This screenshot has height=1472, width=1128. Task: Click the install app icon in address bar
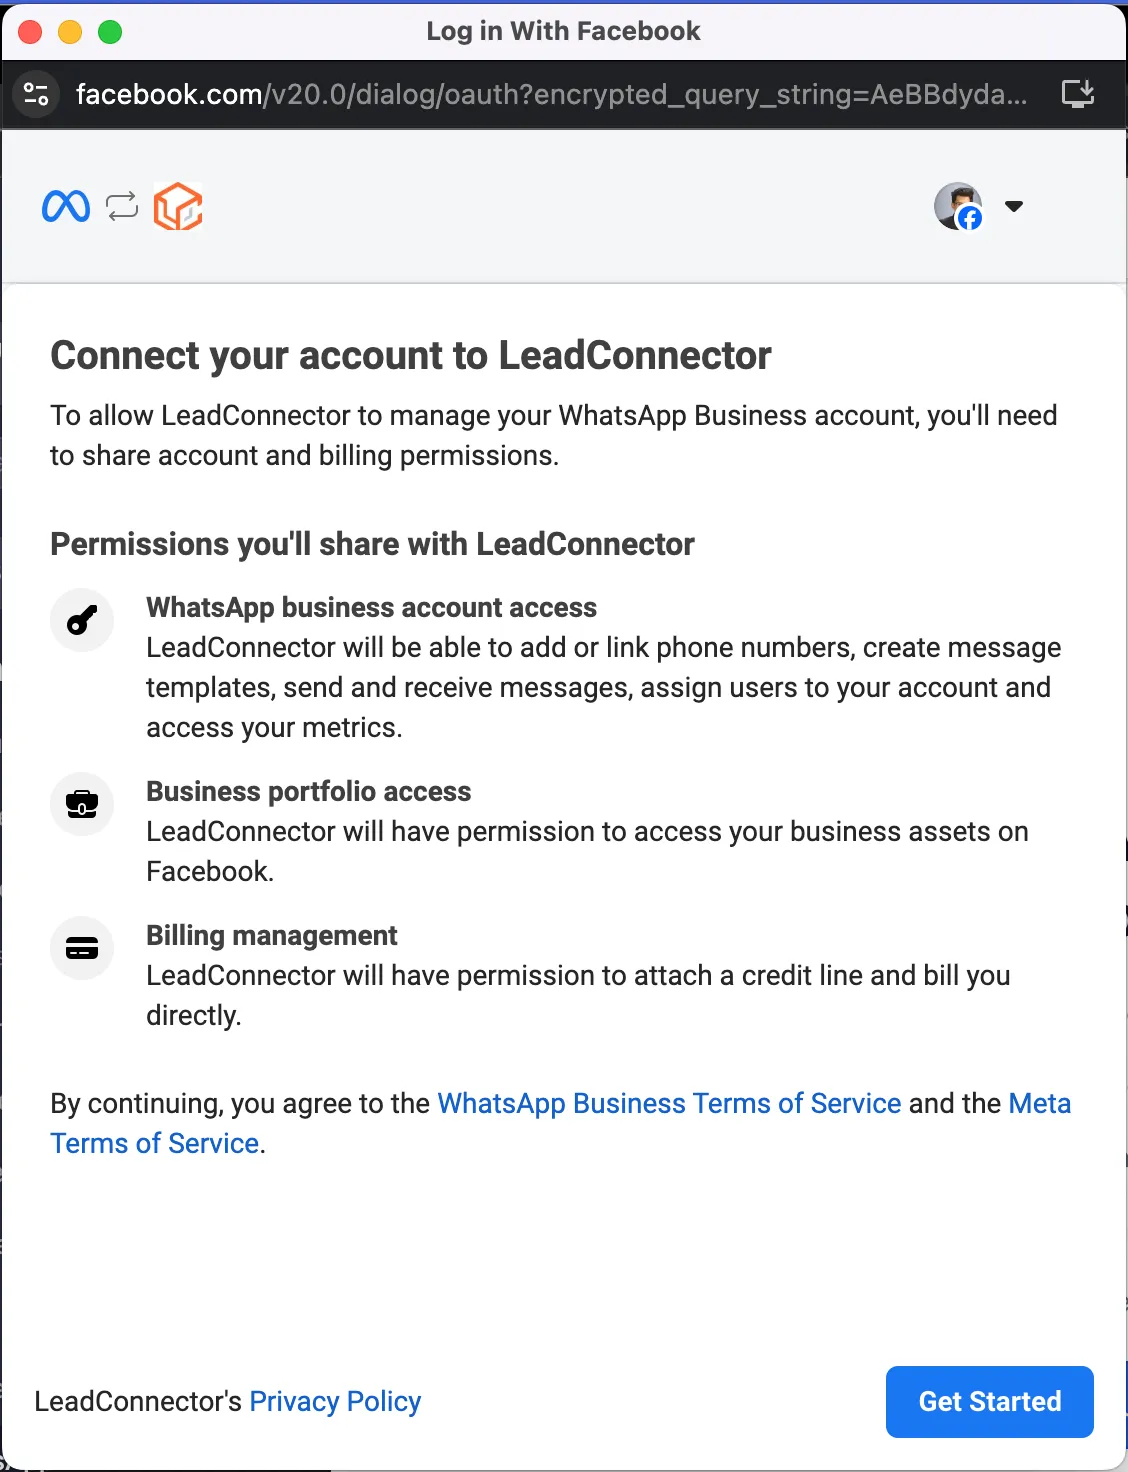pos(1078,94)
